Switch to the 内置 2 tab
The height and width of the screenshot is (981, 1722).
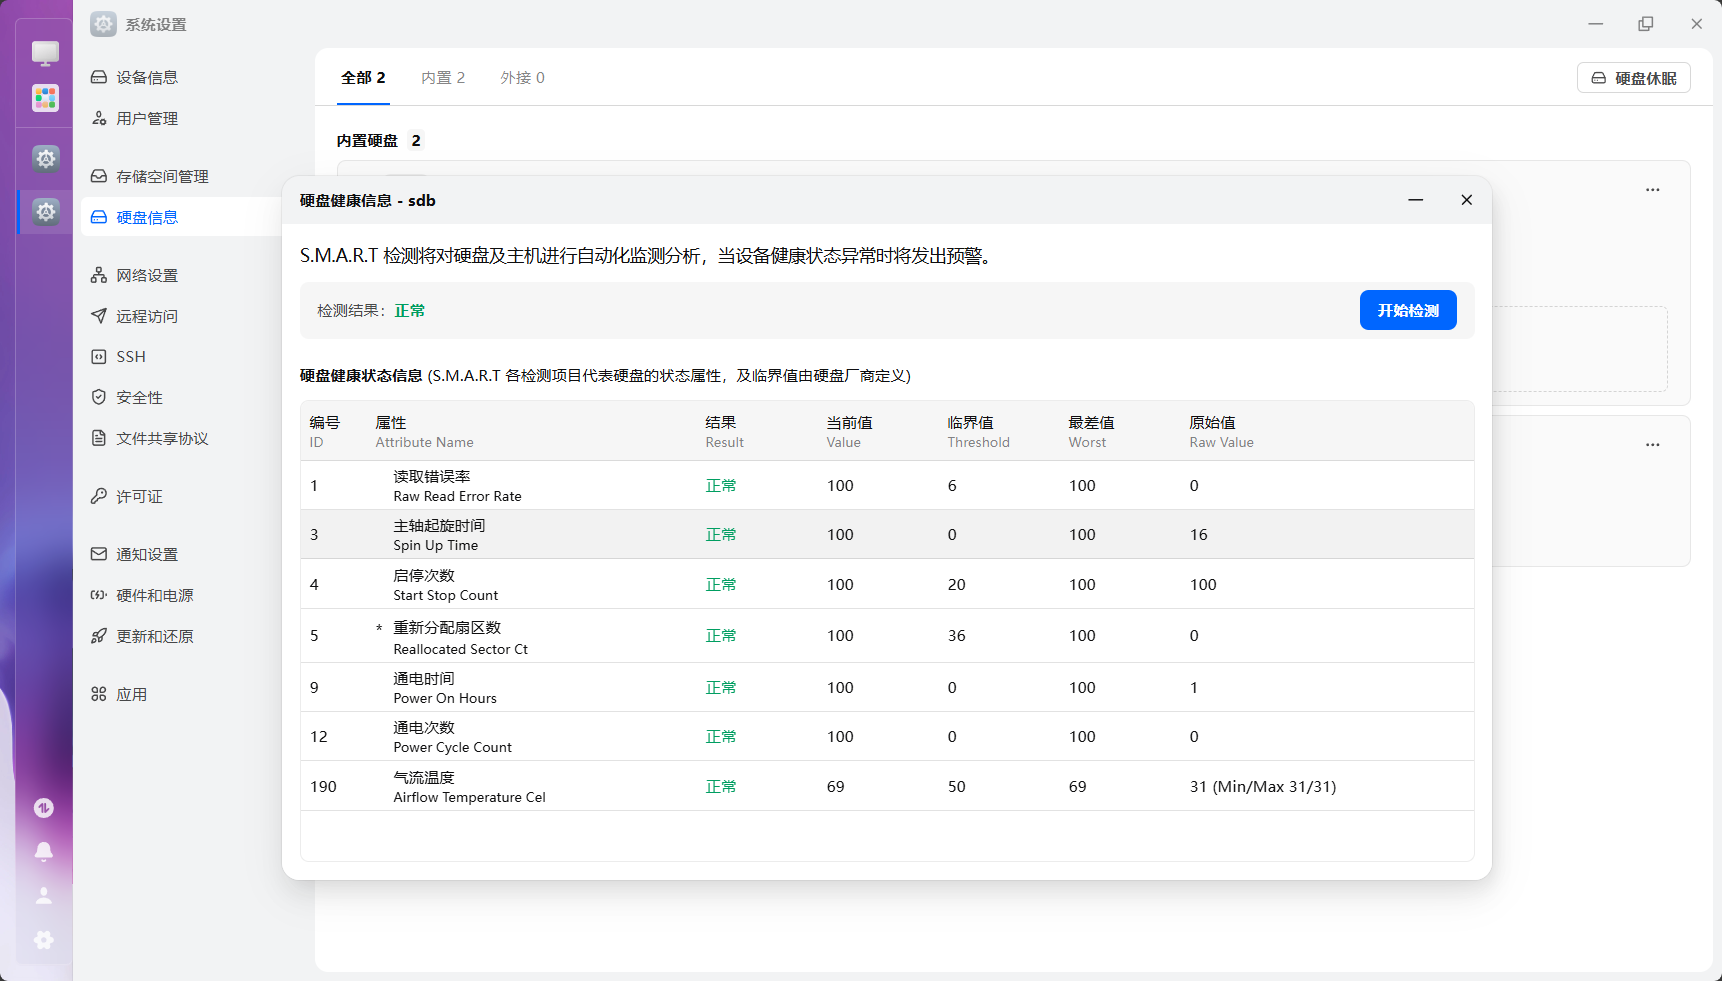click(x=442, y=78)
